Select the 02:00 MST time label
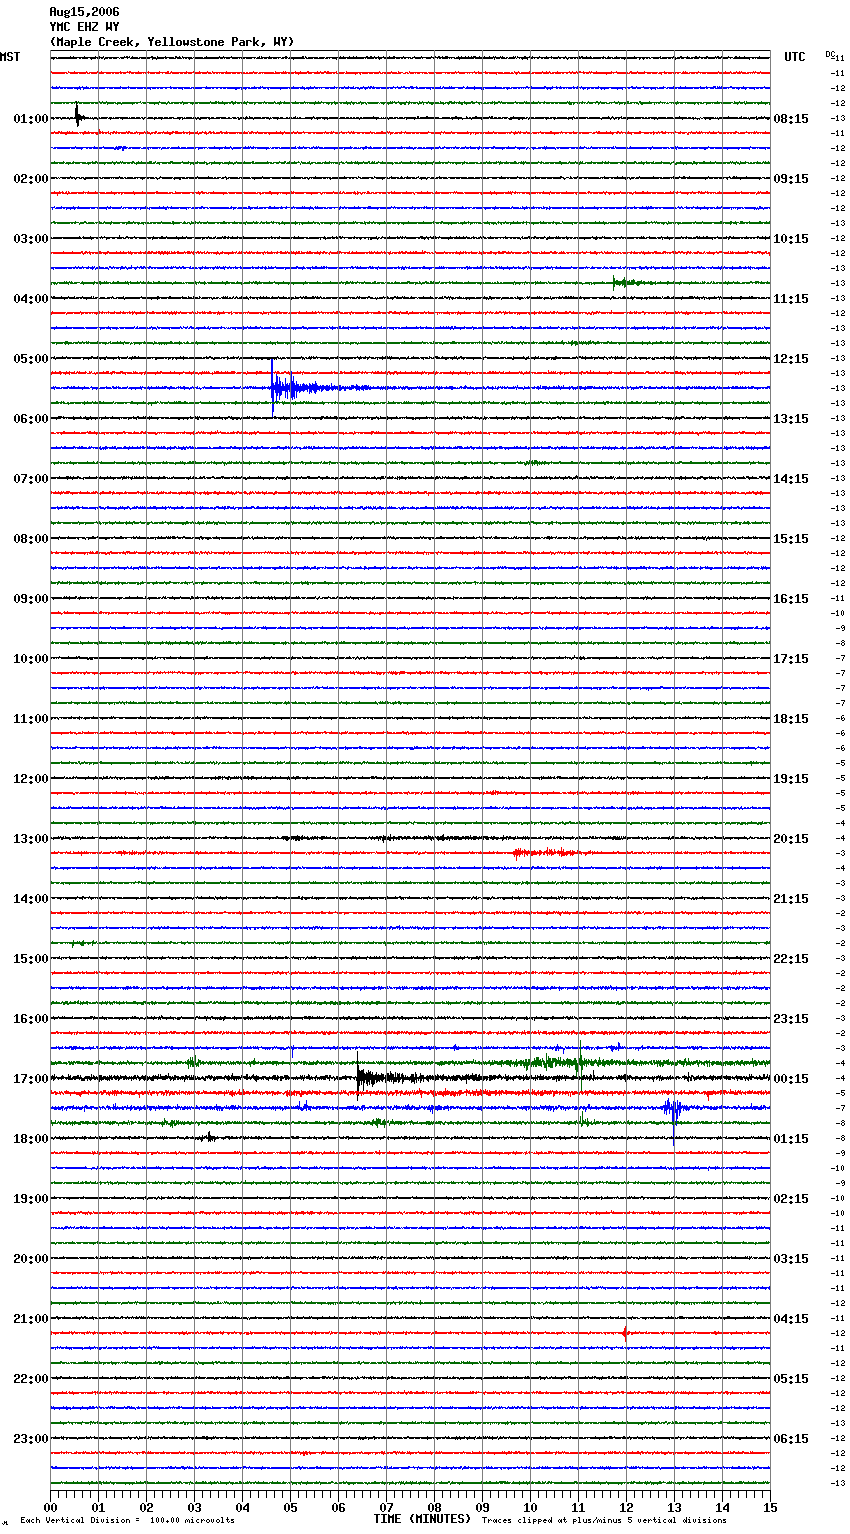The width and height of the screenshot is (850, 1534). [x=31, y=179]
